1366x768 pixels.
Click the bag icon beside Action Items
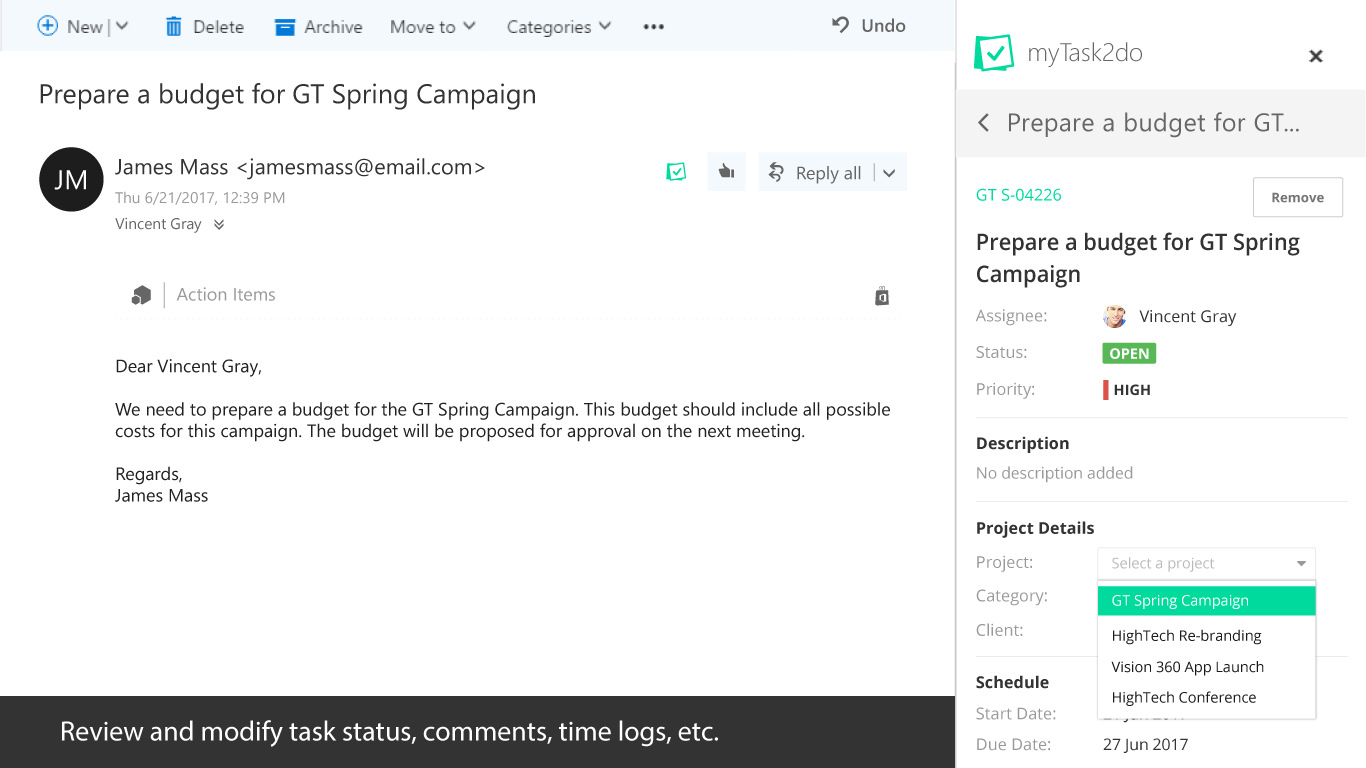click(882, 296)
